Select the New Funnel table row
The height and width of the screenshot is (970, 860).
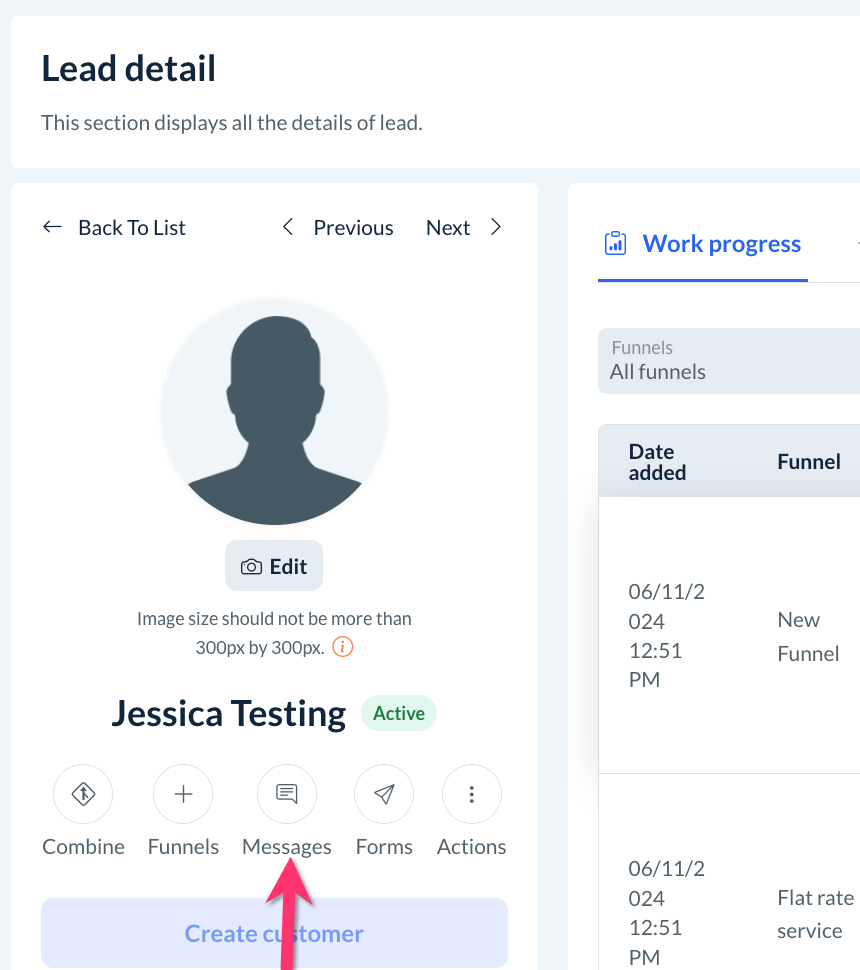(729, 636)
